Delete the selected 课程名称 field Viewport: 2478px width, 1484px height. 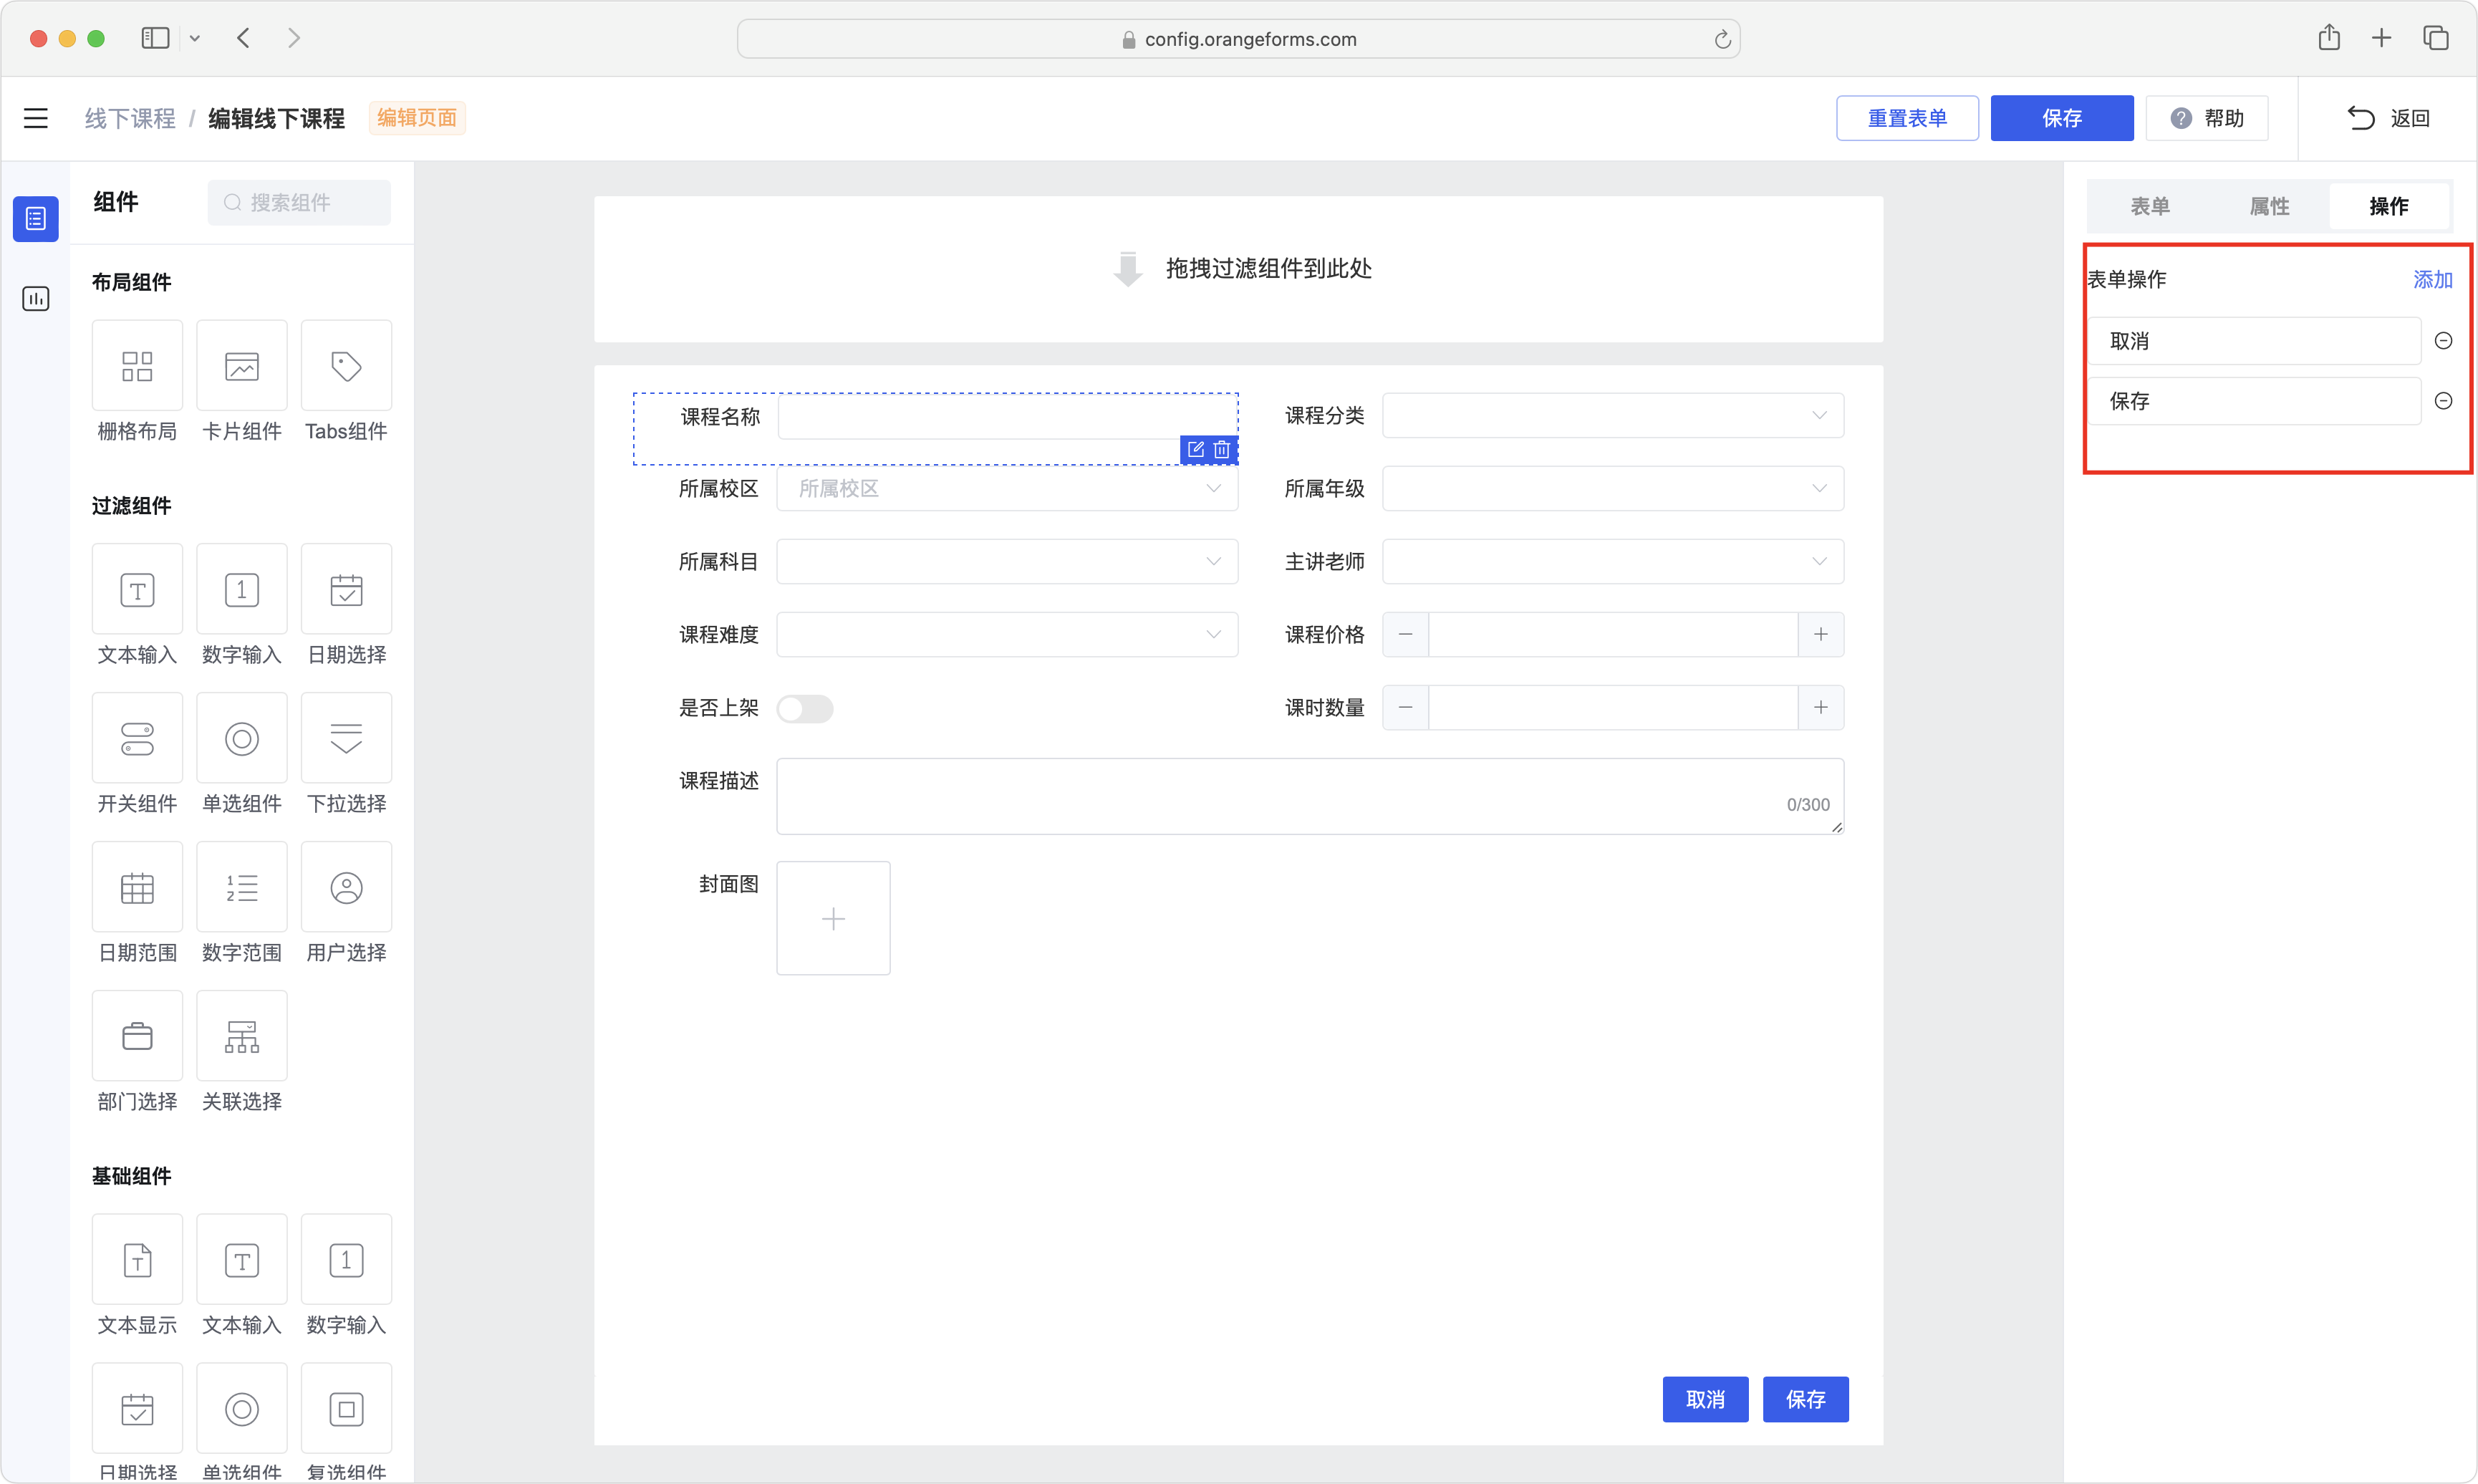point(1221,450)
